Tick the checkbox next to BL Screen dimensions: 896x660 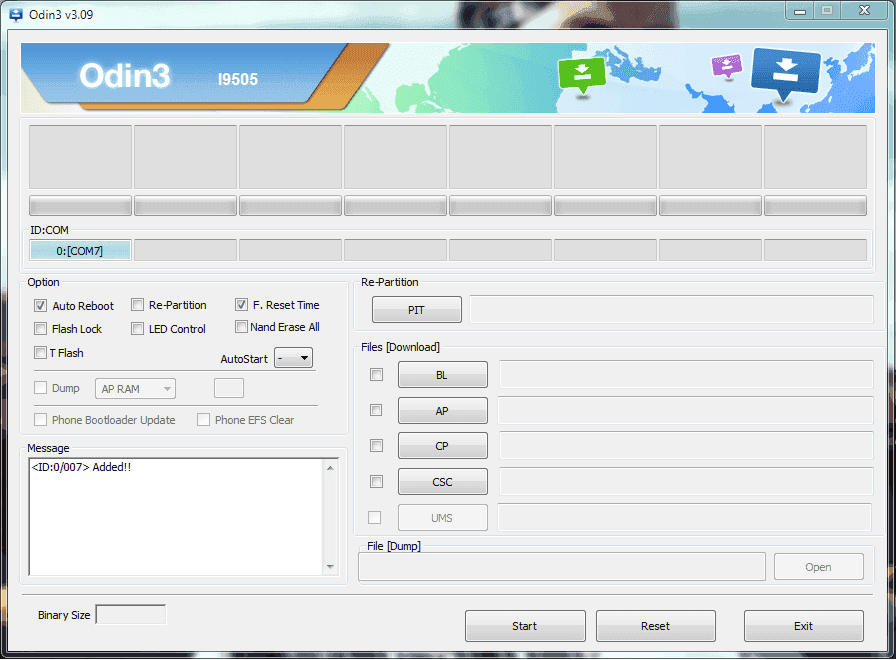[x=376, y=374]
